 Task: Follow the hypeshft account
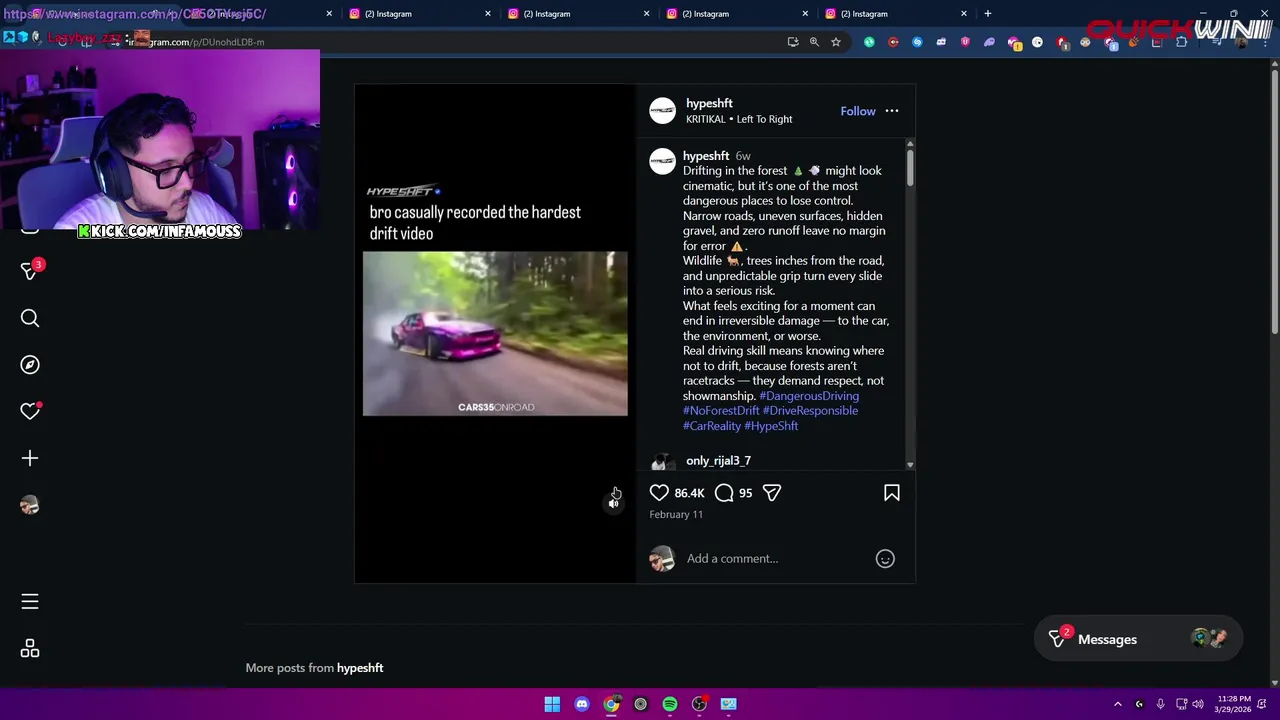[x=858, y=111]
